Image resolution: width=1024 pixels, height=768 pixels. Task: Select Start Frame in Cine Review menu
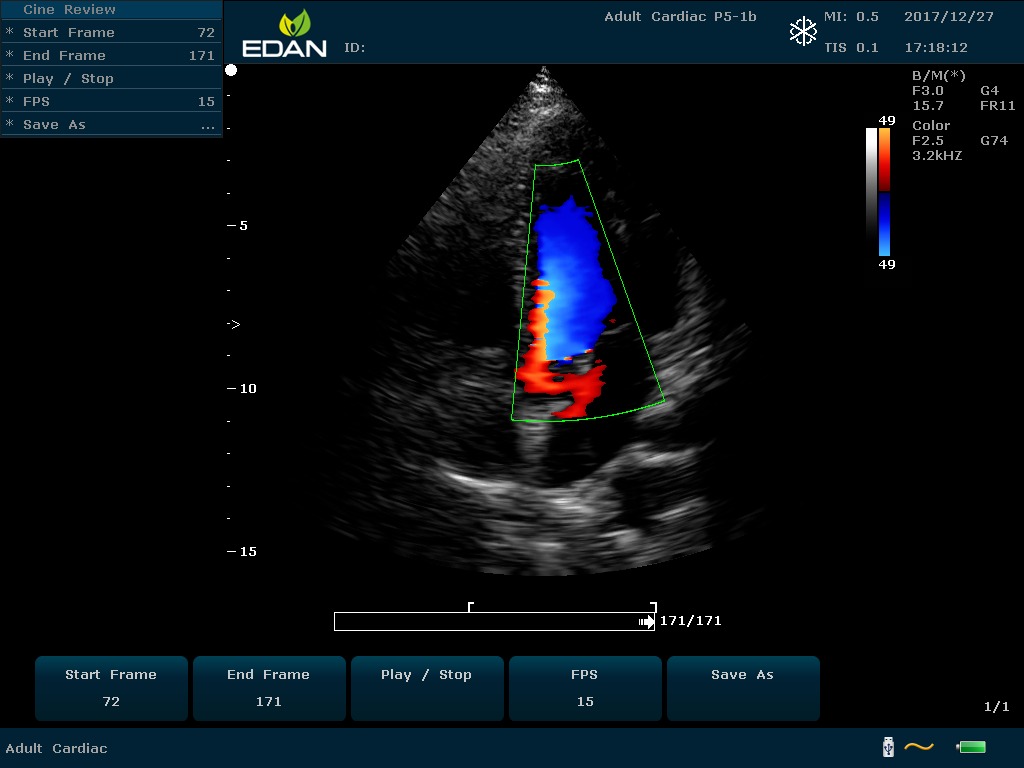click(x=110, y=33)
